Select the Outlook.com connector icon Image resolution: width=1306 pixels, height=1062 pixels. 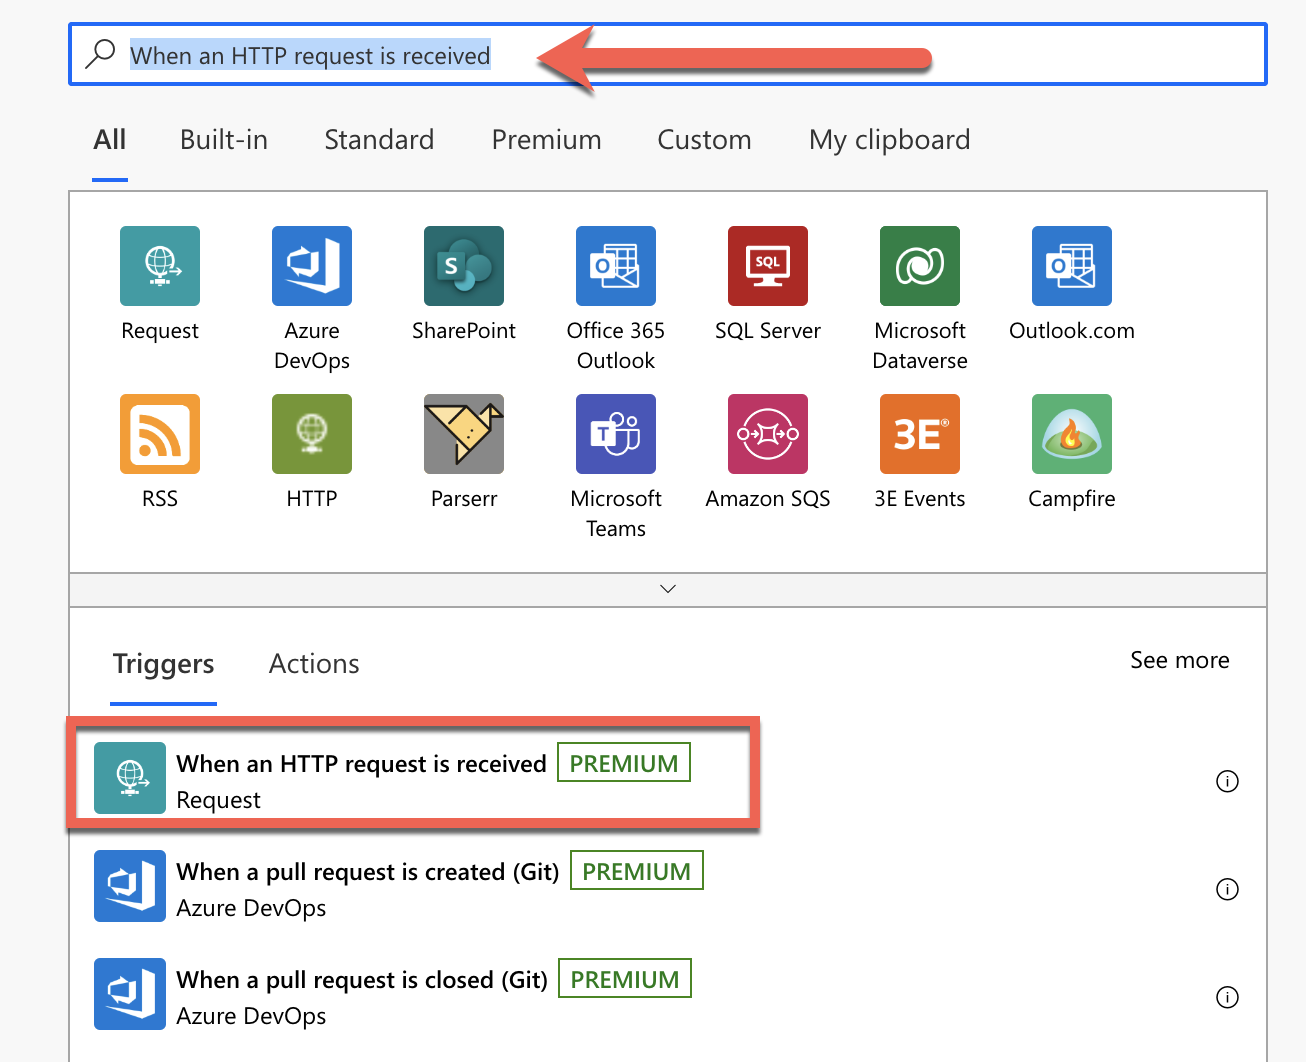point(1072,266)
